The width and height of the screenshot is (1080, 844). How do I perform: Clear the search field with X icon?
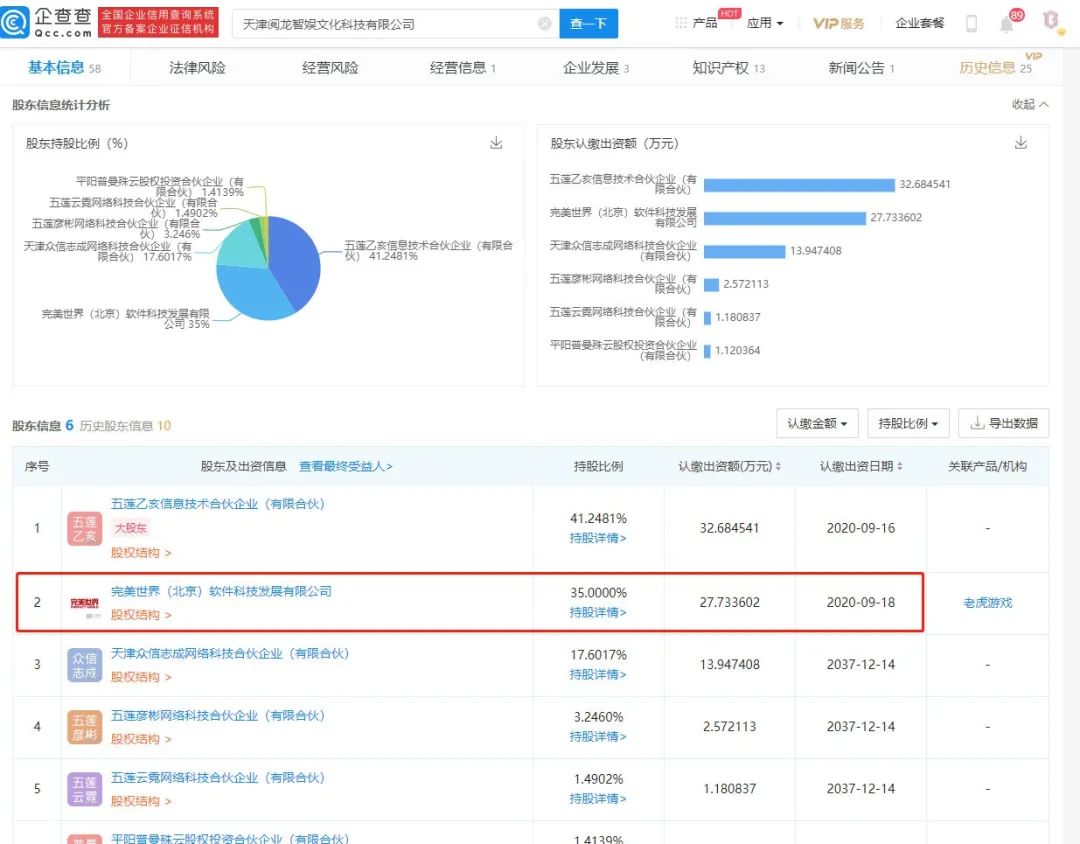pyautogui.click(x=544, y=24)
